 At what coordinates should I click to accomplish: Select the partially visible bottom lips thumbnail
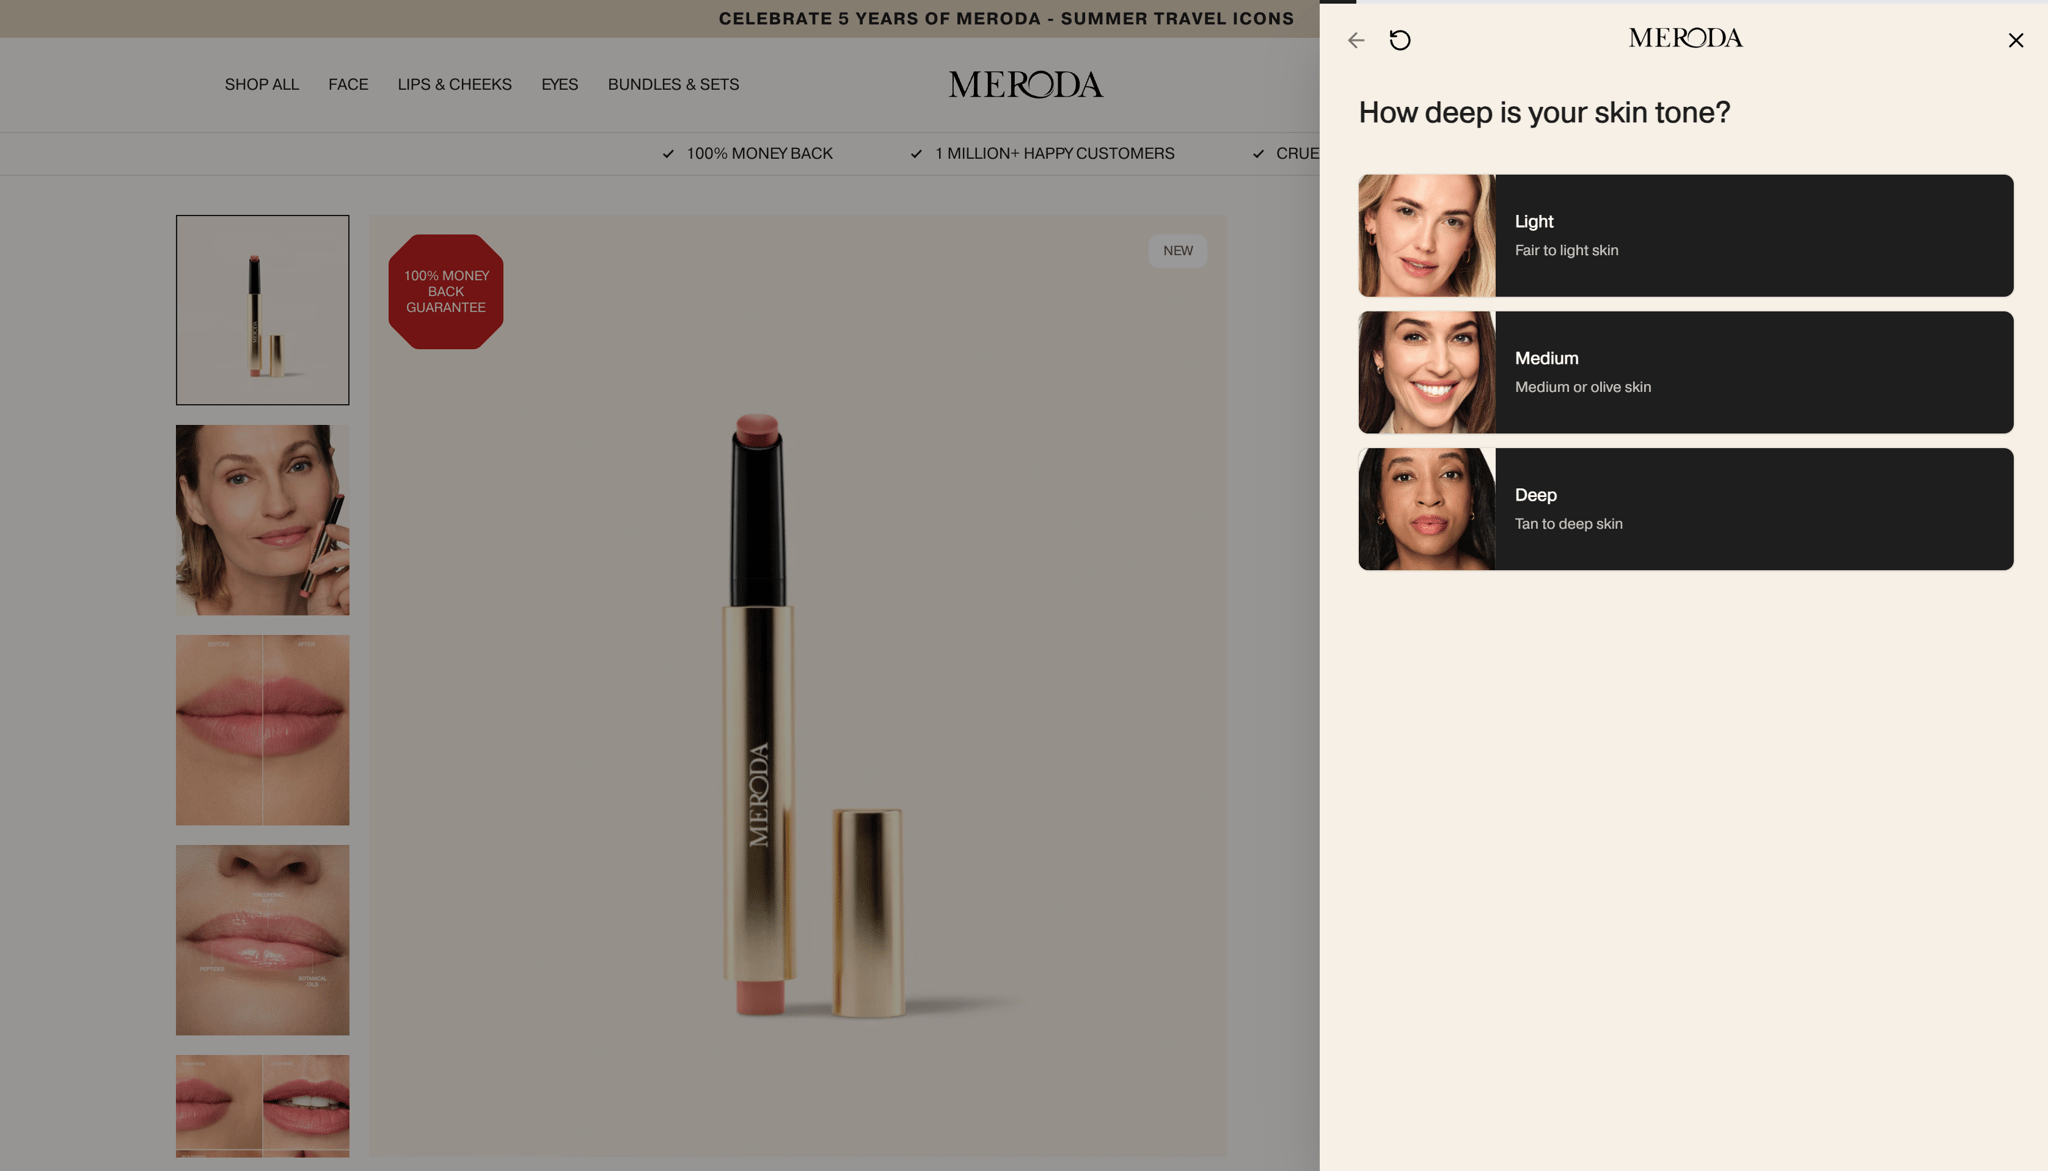click(263, 1106)
